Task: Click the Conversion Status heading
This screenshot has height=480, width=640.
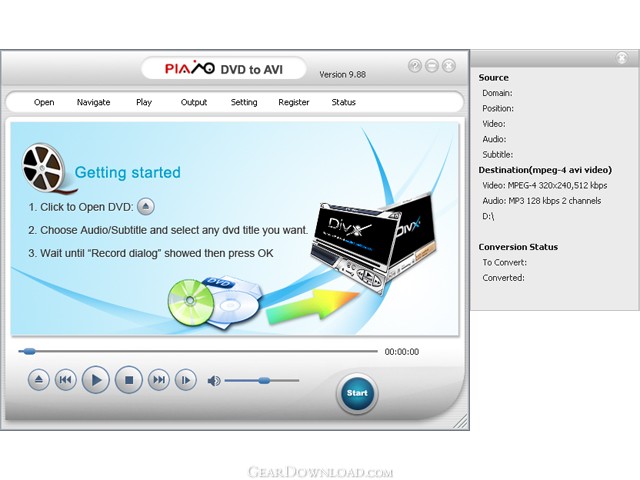Action: click(518, 247)
